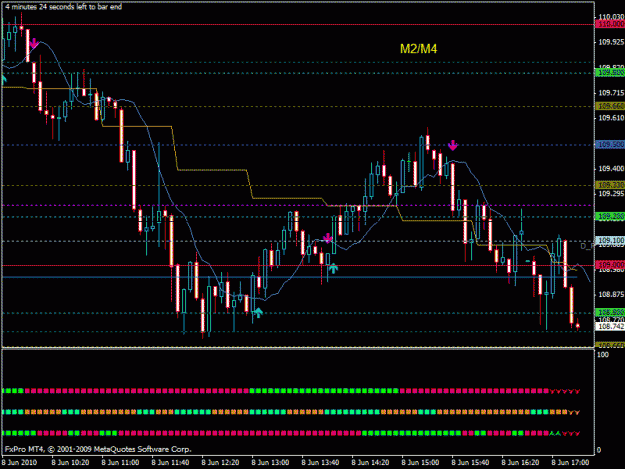Click the magenta down arrow beside the 109.500 level

coord(452,145)
